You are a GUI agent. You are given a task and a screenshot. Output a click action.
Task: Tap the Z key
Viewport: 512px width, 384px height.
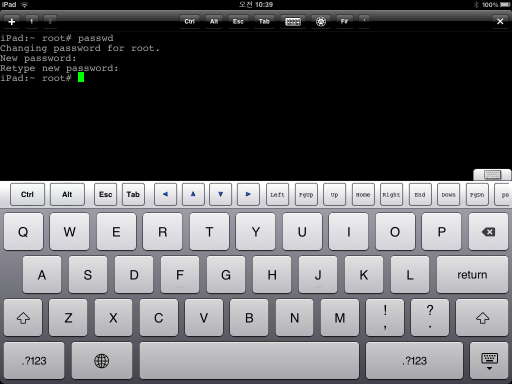pos(68,318)
